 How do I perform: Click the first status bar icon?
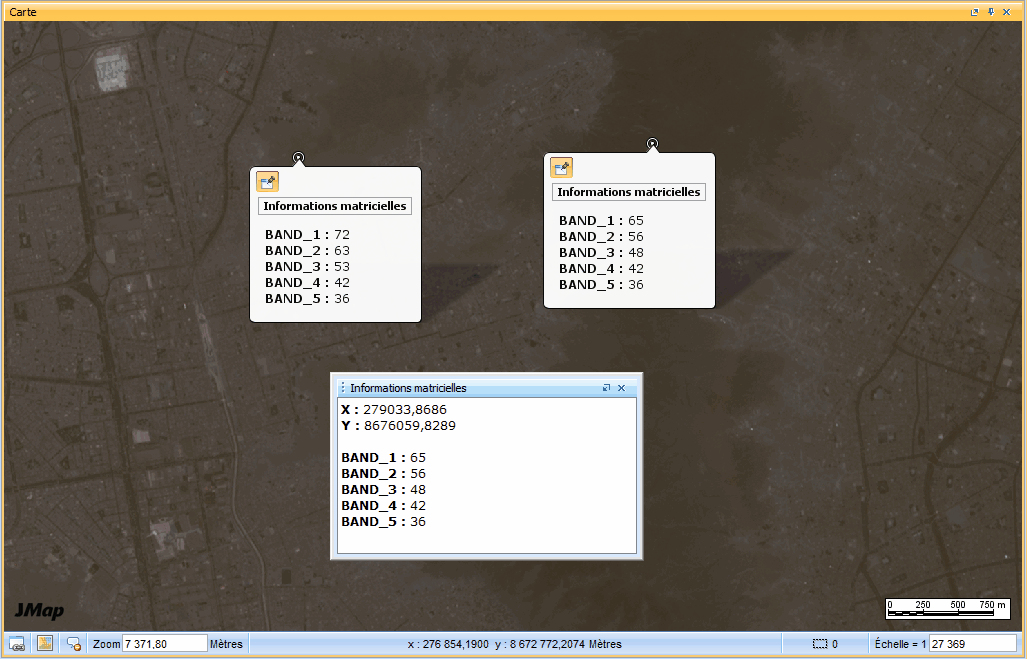pos(17,643)
